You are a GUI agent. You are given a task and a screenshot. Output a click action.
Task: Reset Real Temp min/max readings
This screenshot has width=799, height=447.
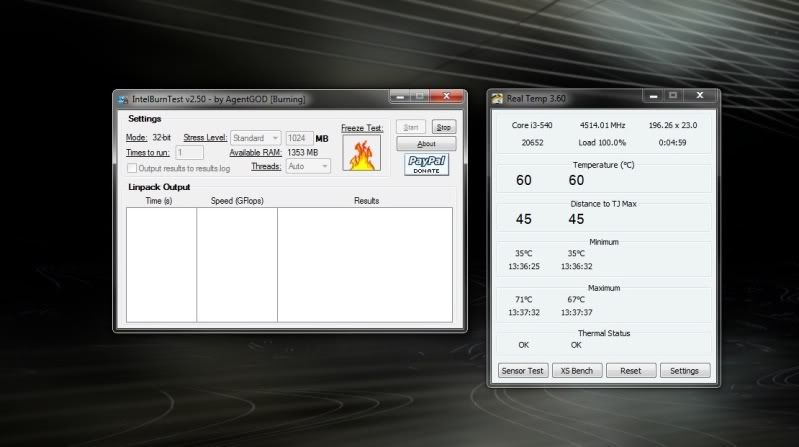click(630, 370)
